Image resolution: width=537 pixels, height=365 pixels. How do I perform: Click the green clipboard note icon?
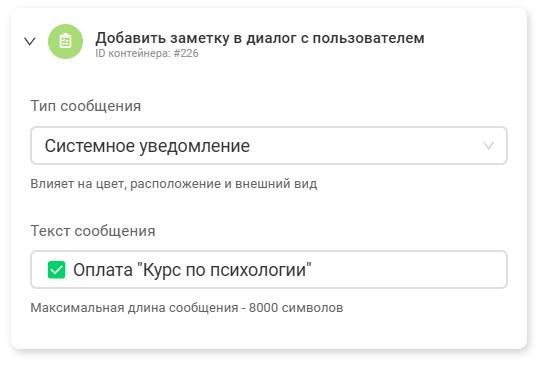tap(65, 41)
